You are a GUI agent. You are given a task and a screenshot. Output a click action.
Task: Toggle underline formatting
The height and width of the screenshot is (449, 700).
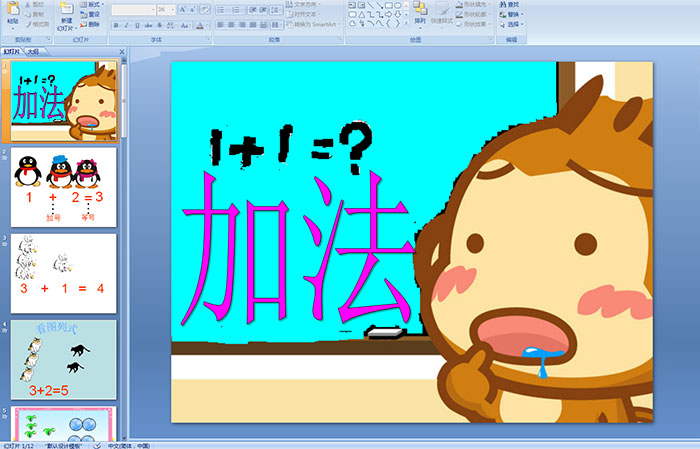click(x=137, y=25)
